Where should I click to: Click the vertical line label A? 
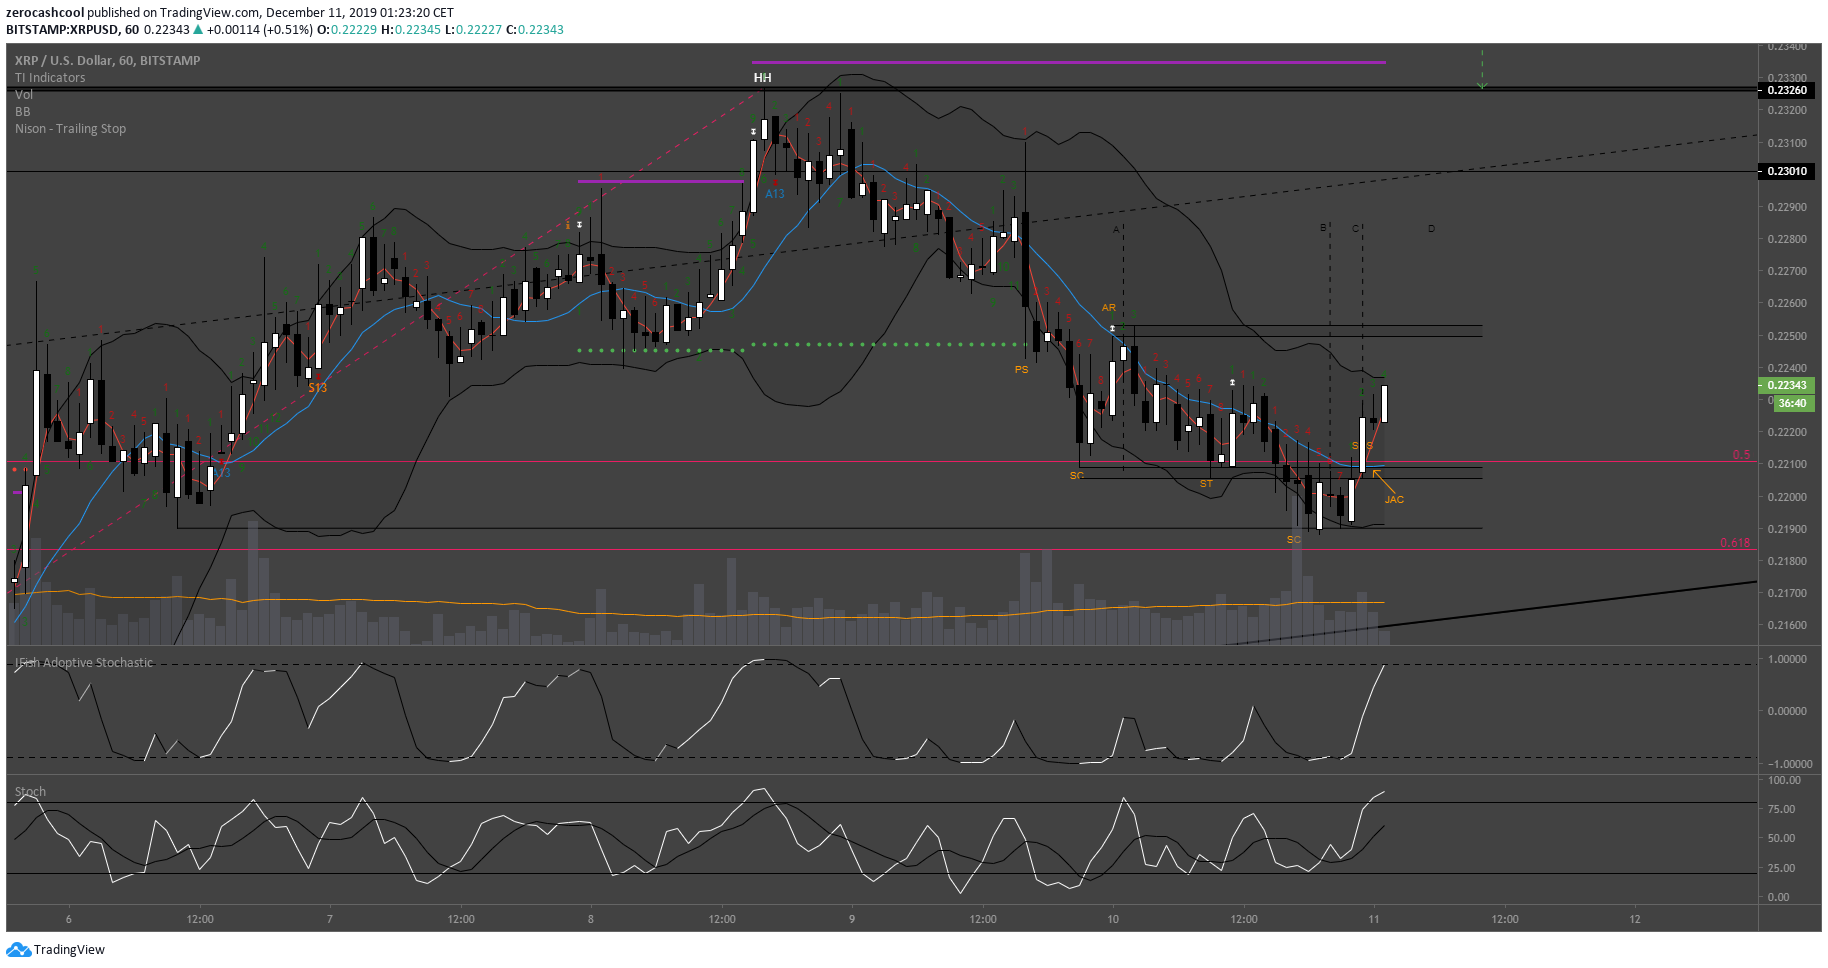[x=1116, y=229]
